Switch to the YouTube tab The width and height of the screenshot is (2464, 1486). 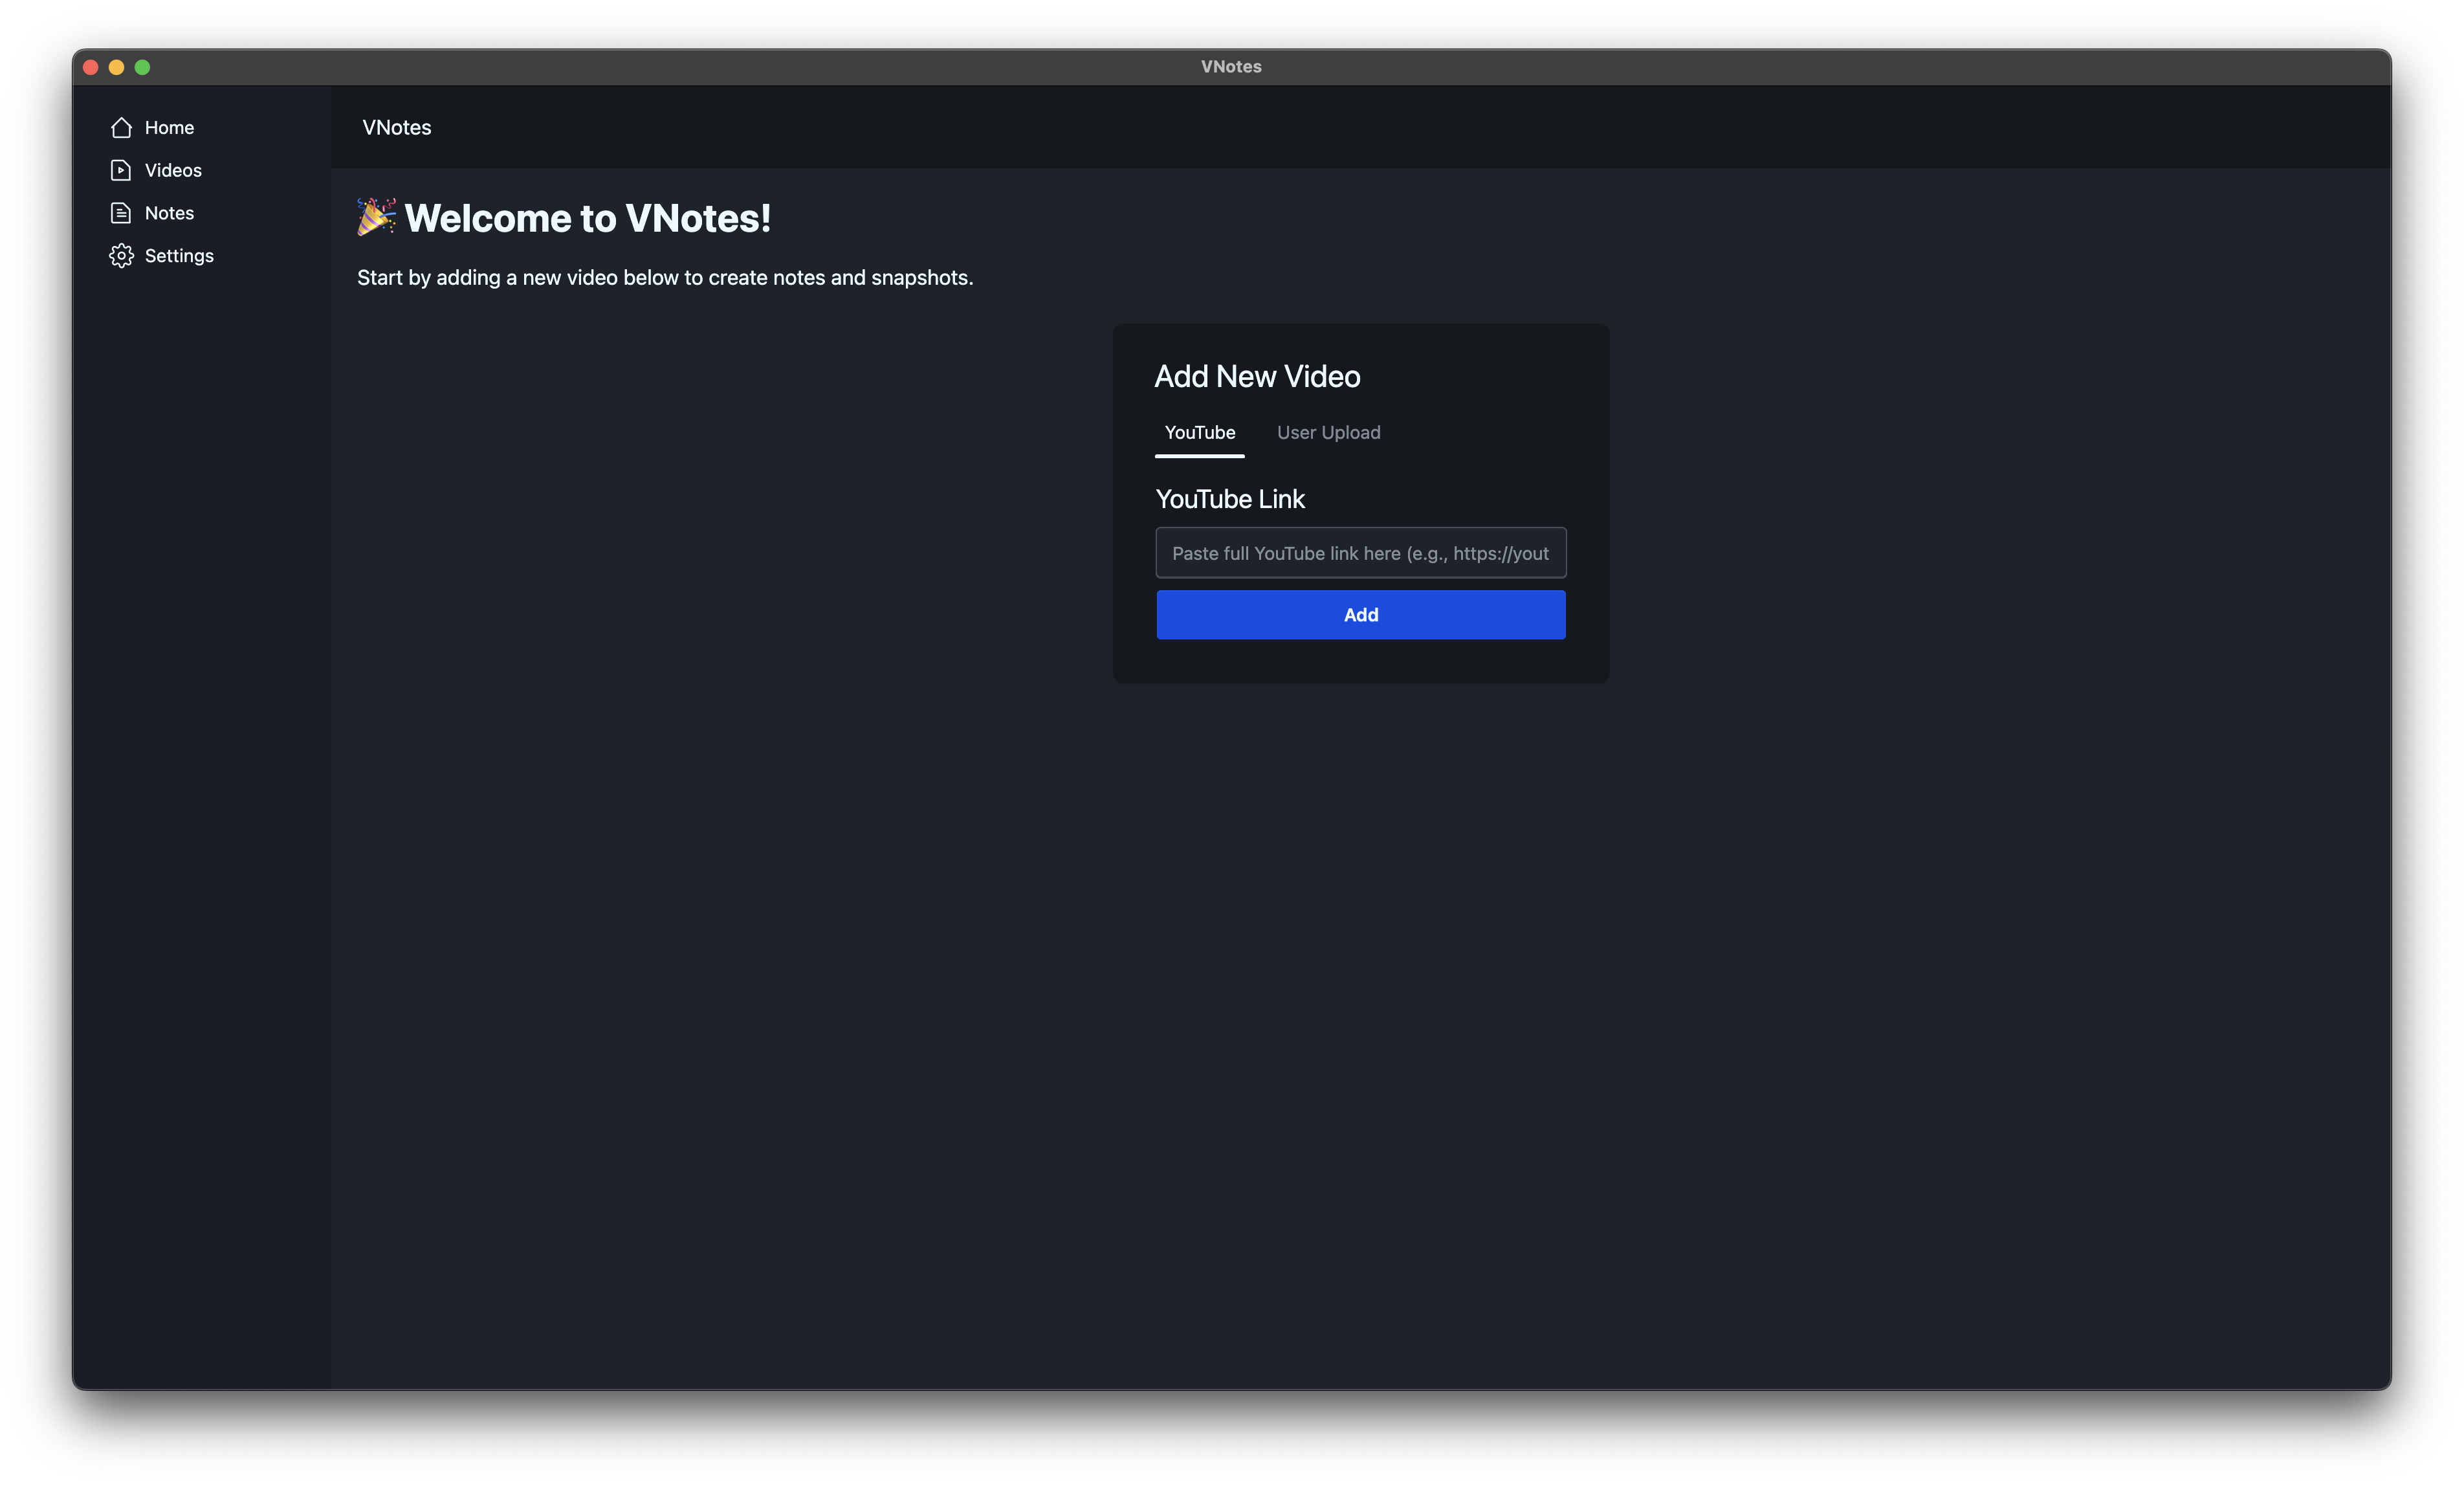1200,433
